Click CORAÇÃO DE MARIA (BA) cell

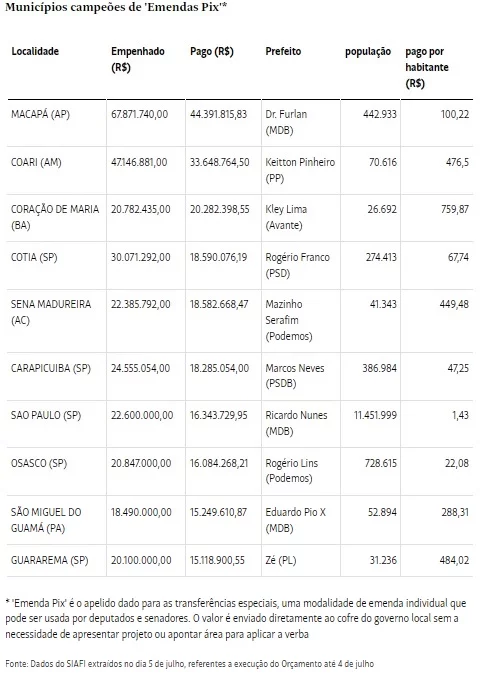55,217
